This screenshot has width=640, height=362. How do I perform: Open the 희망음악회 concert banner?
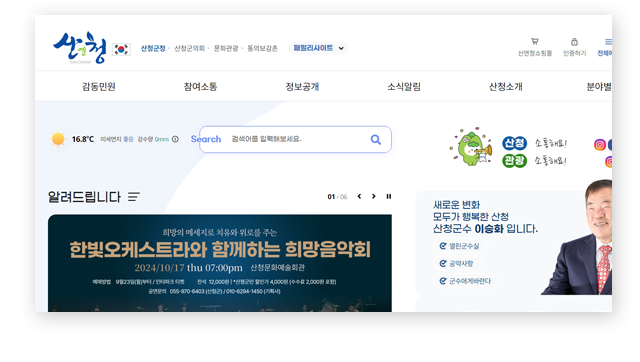coord(220,263)
